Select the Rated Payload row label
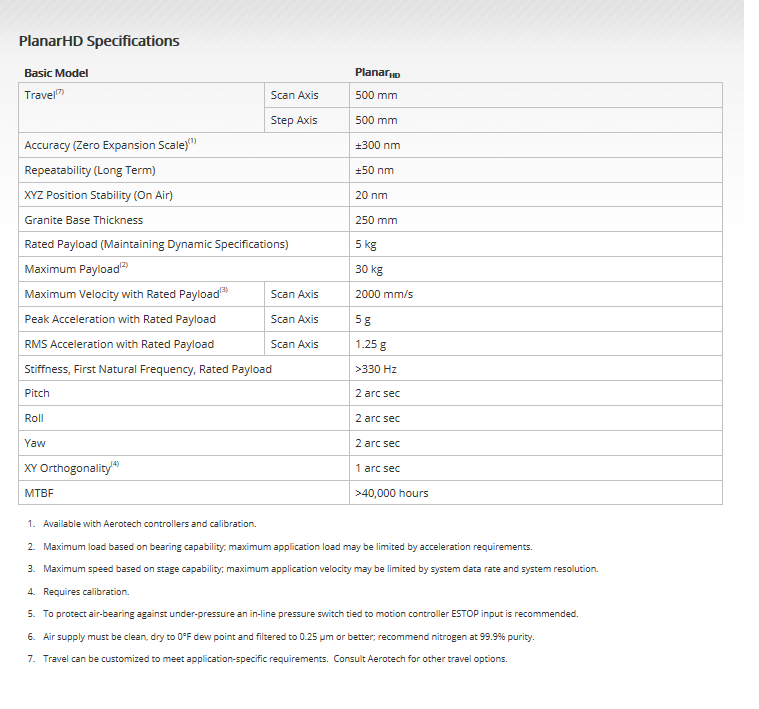Screen dimensions: 759x709 pos(156,244)
